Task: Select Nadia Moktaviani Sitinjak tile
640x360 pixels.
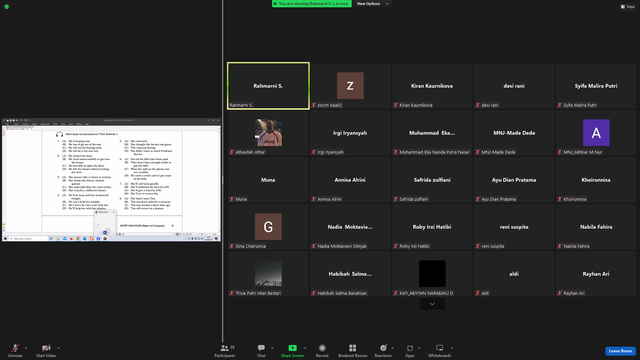Action: tap(350, 227)
